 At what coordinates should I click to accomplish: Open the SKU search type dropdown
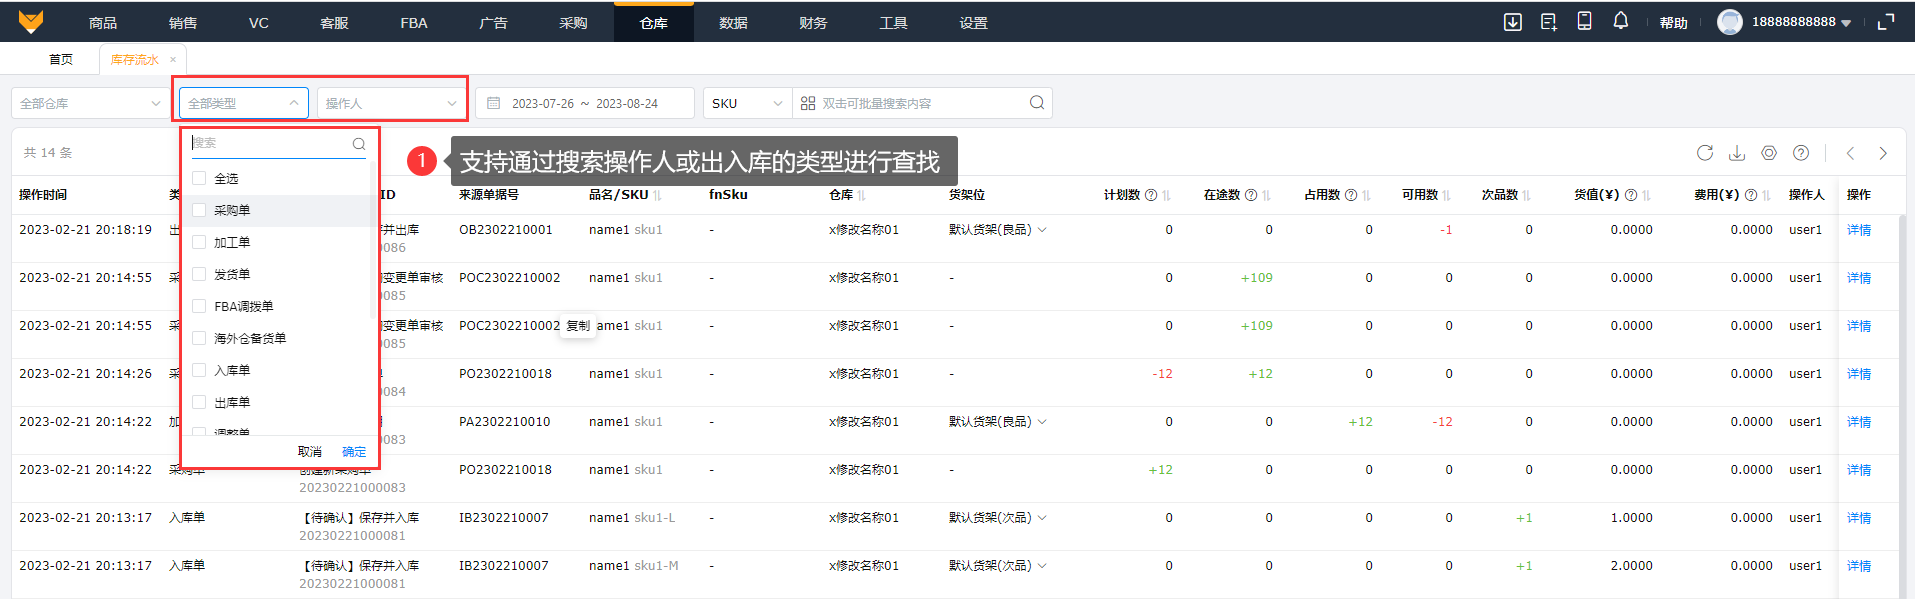[x=747, y=103]
